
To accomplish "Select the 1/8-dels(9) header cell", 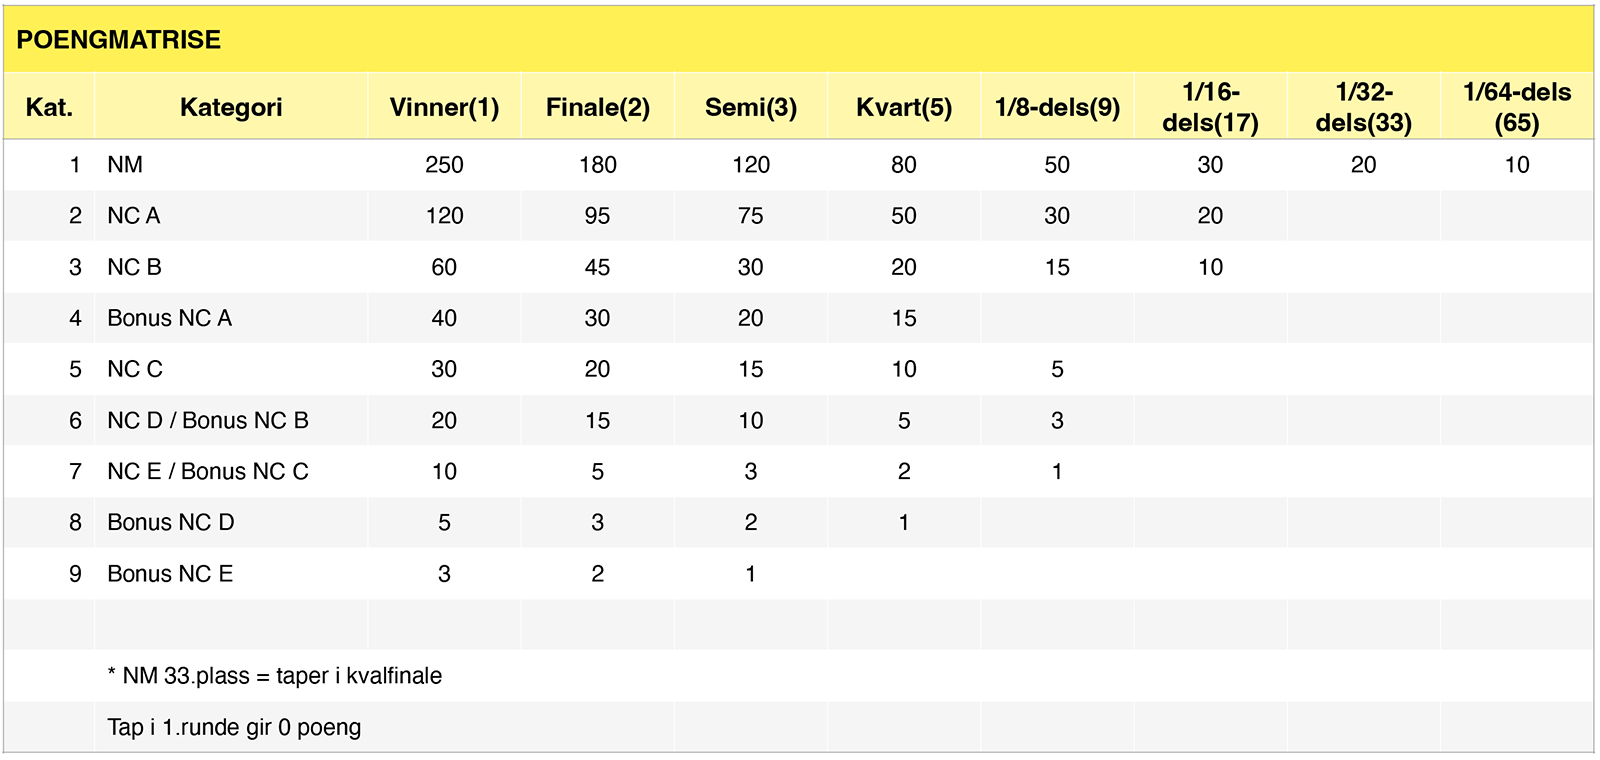I will (x=1057, y=106).
